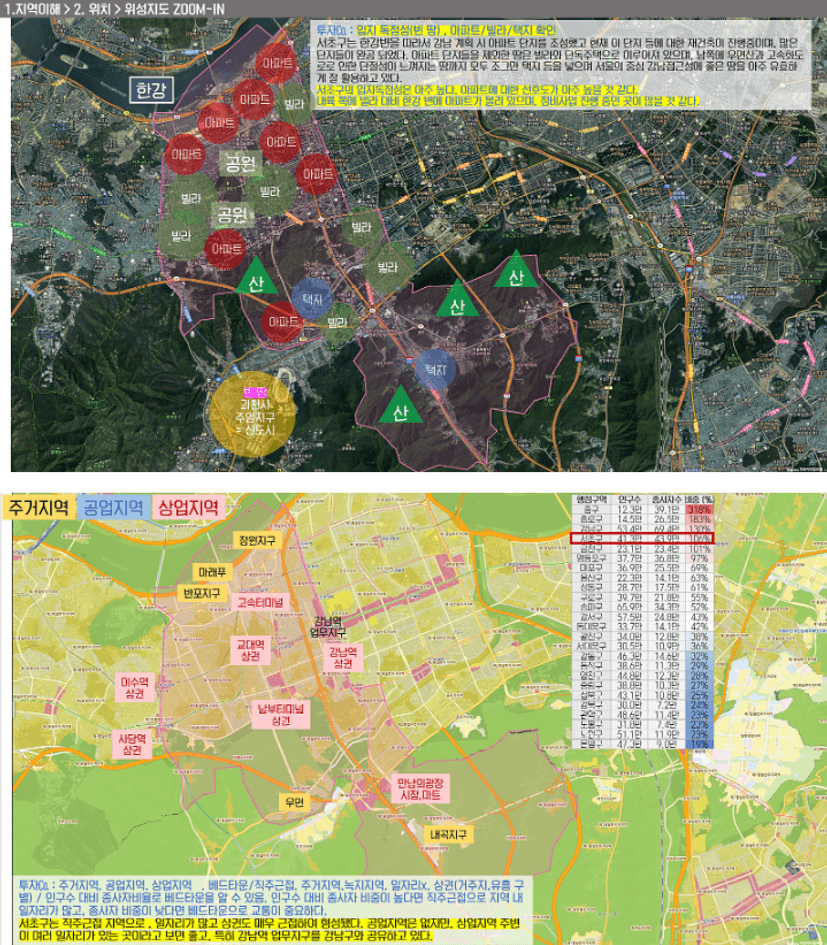Select the 서초구 cell in the highlighted row
Image resolution: width=827 pixels, height=945 pixels.
click(x=591, y=539)
